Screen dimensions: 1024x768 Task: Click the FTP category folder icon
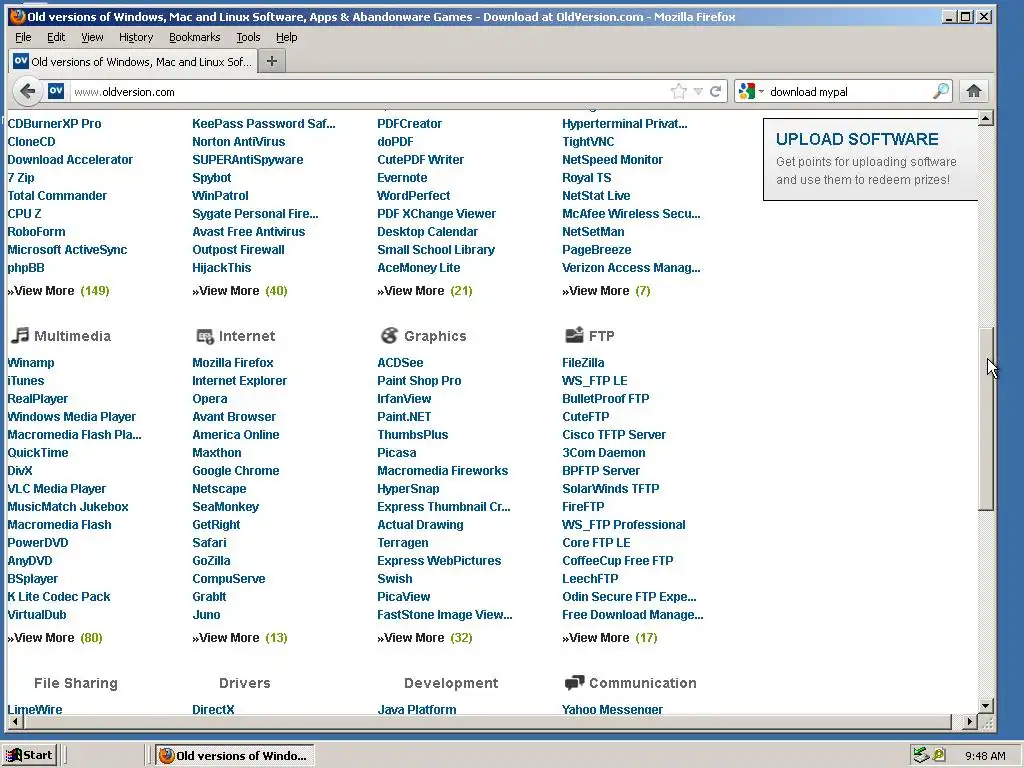pos(574,336)
